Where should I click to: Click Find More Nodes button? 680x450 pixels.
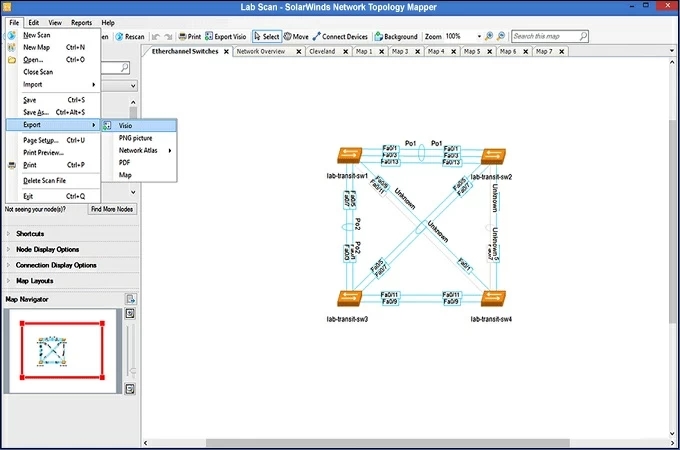[x=112, y=209]
